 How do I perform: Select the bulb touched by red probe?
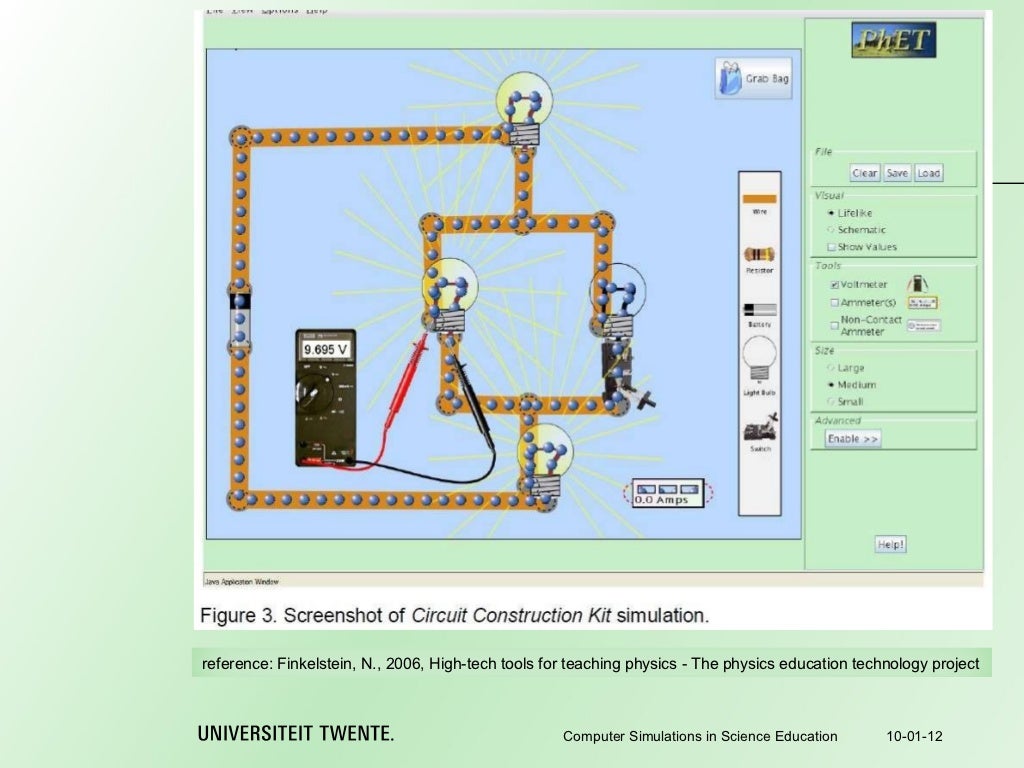coord(449,296)
